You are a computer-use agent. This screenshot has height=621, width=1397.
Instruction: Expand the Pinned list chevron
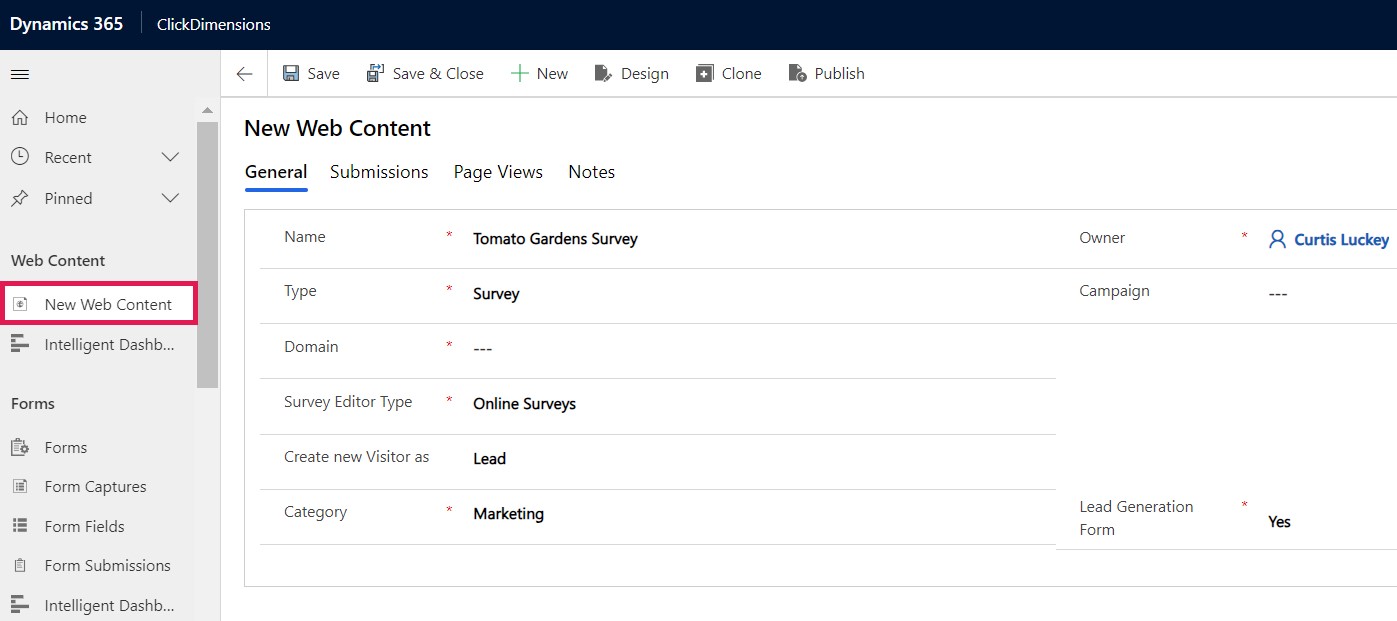171,198
